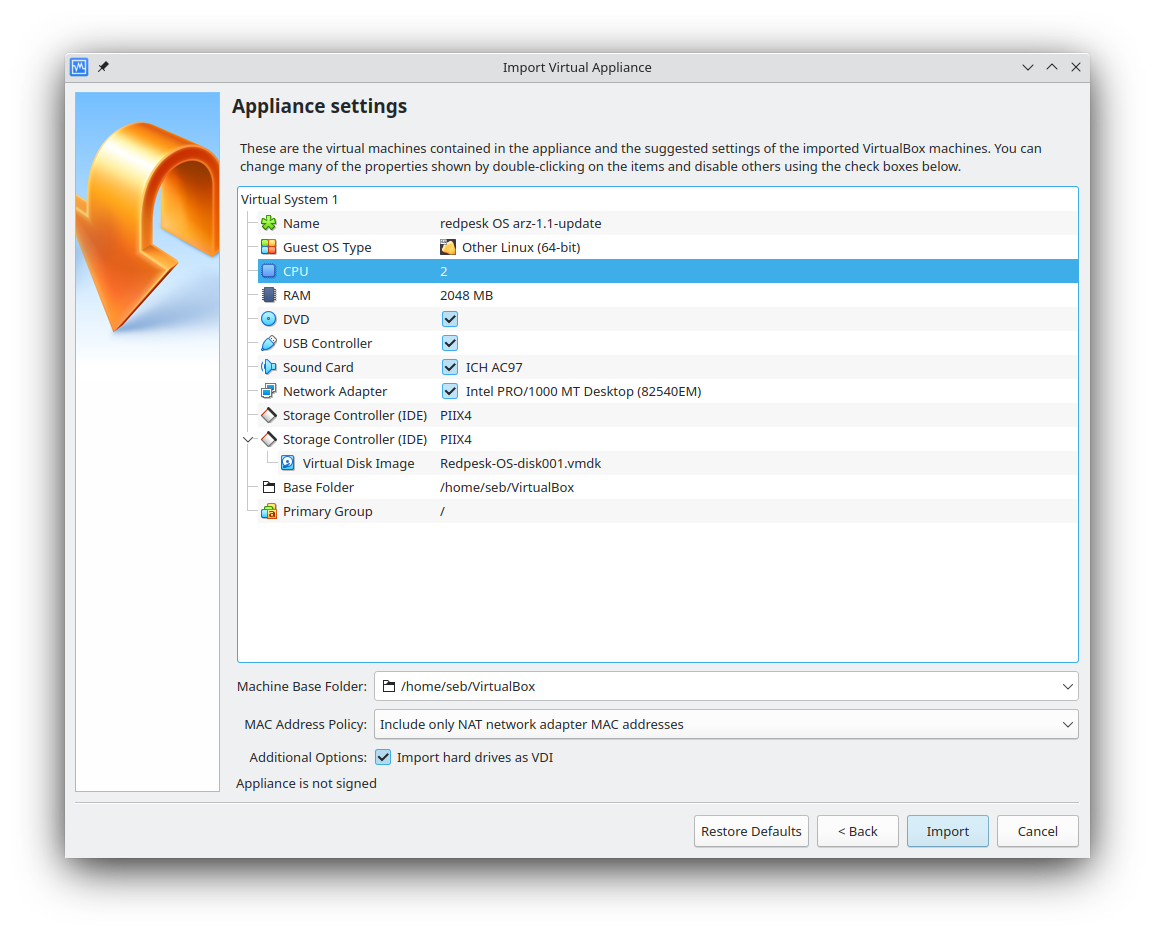
Task: Click the CPU count value 2
Action: (x=444, y=271)
